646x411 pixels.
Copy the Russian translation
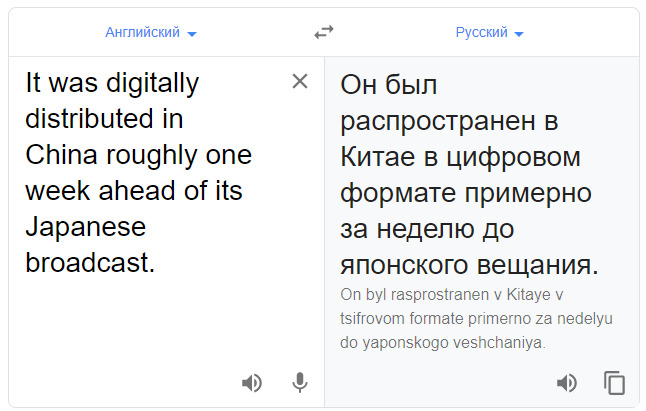point(614,382)
